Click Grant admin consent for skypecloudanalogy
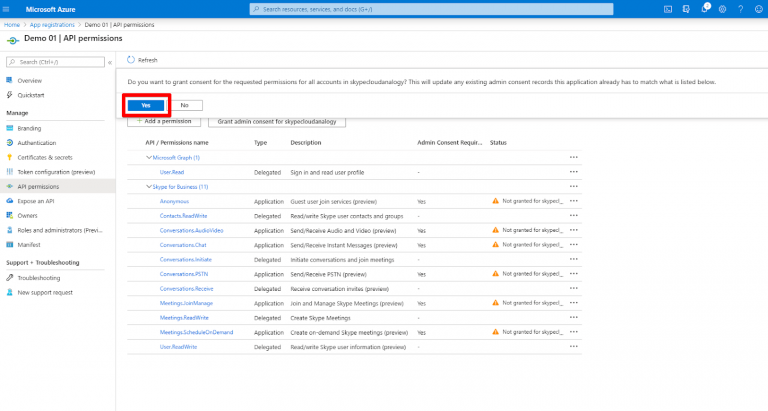The height and width of the screenshot is (411, 768). (x=277, y=121)
